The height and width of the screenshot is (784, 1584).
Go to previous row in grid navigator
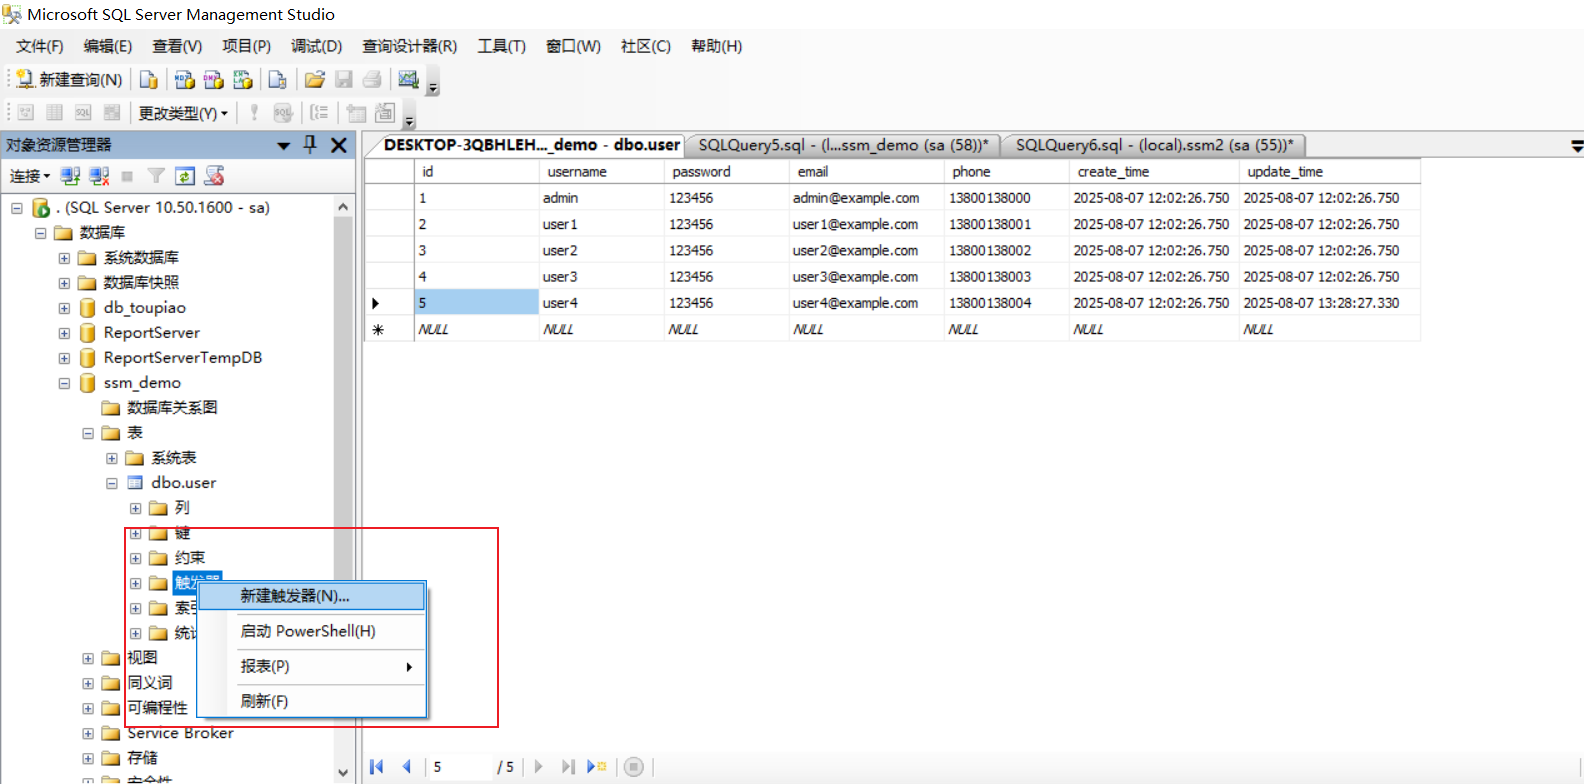pyautogui.click(x=406, y=767)
